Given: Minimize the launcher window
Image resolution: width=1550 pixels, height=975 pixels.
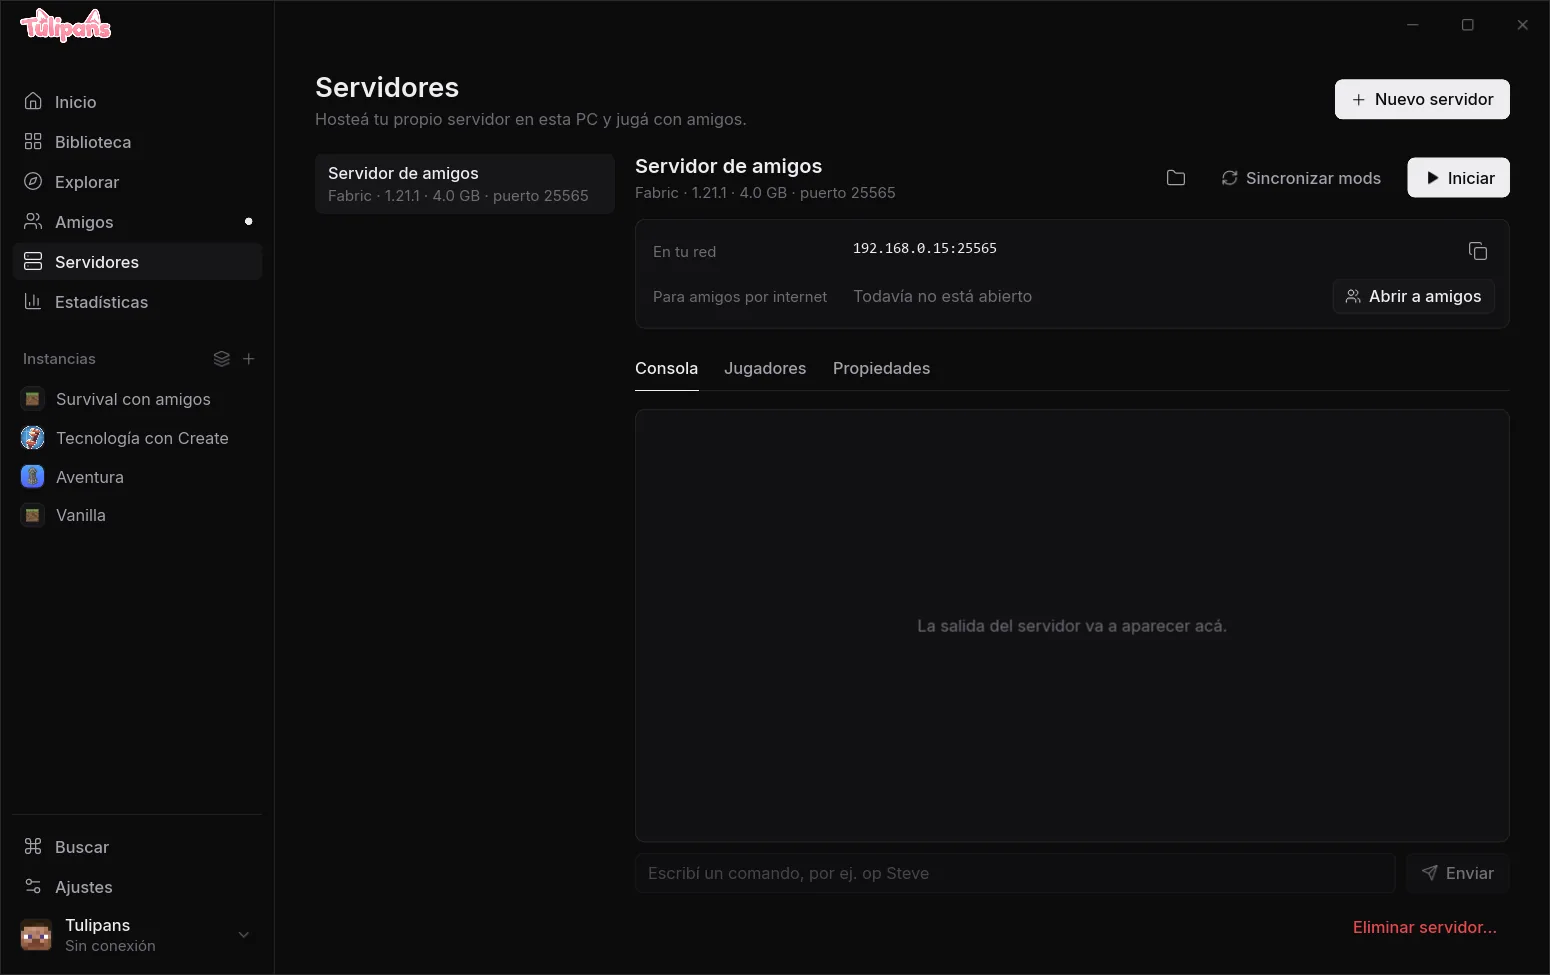Looking at the screenshot, I should (1413, 25).
